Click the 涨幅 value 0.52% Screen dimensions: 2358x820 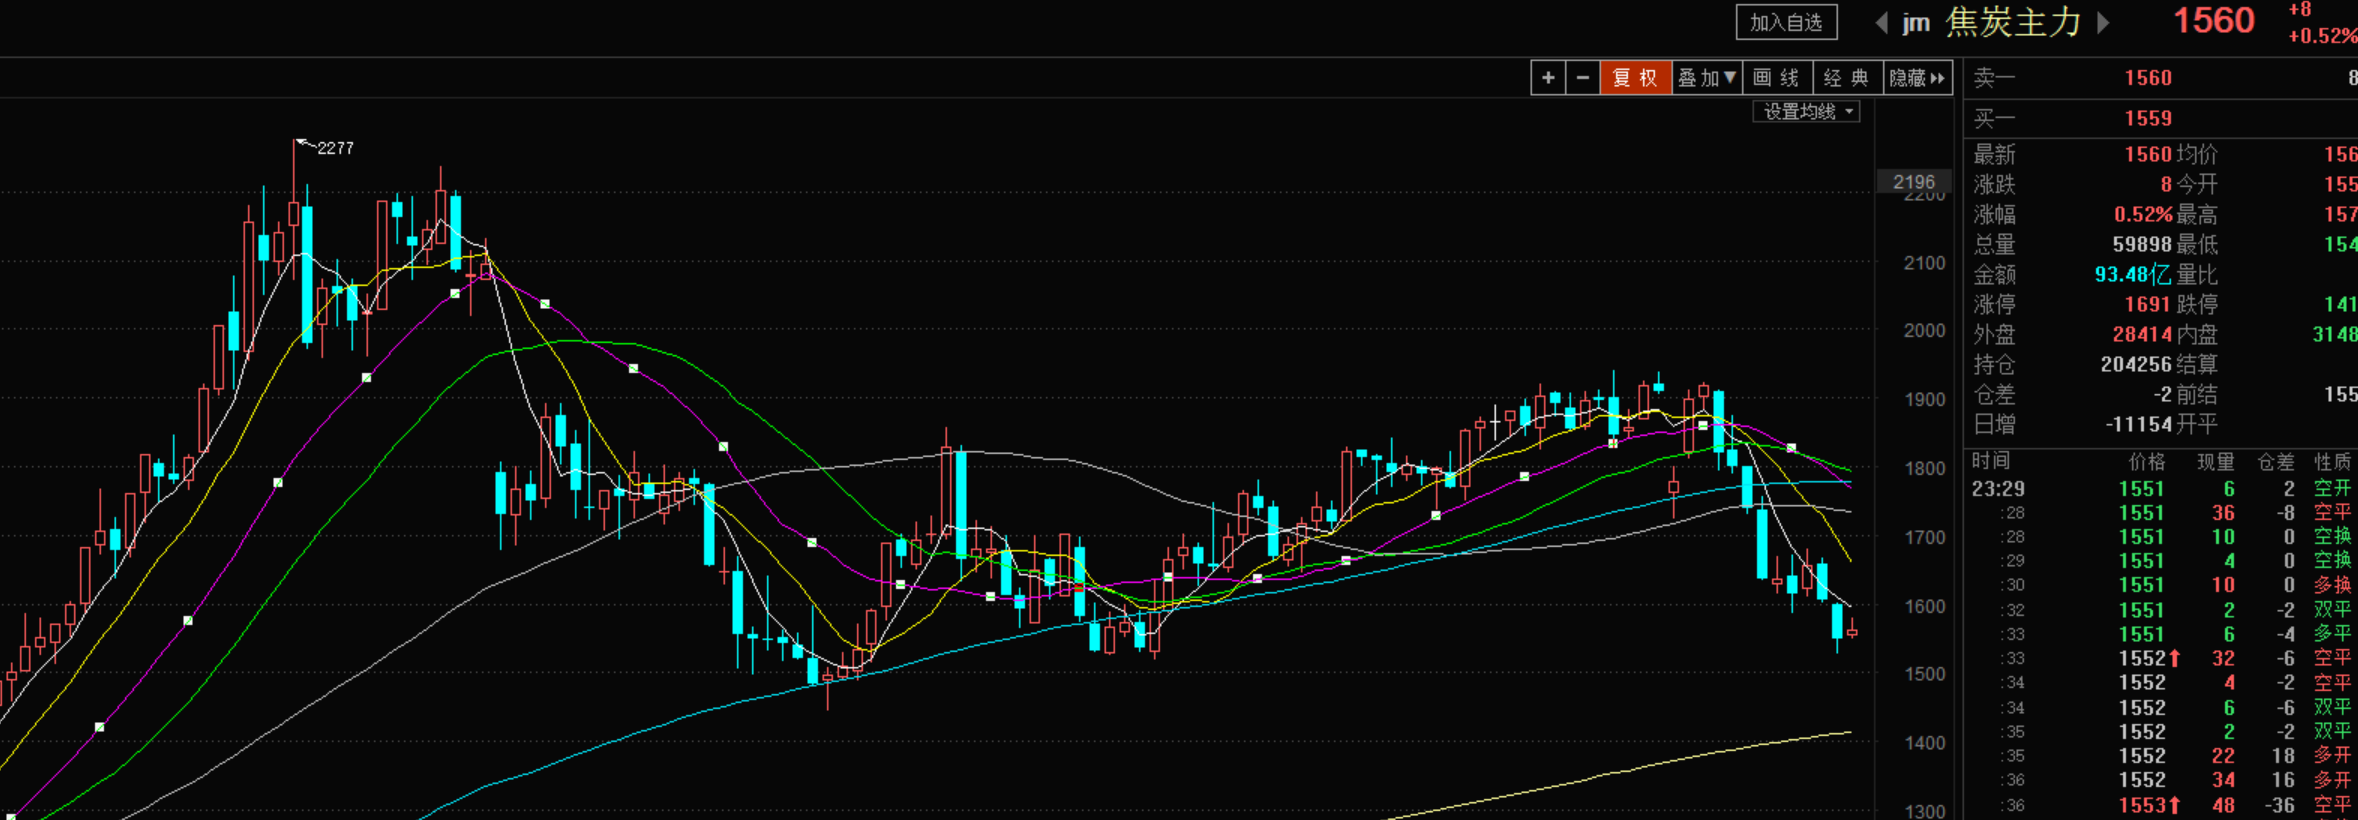pyautogui.click(x=2143, y=215)
